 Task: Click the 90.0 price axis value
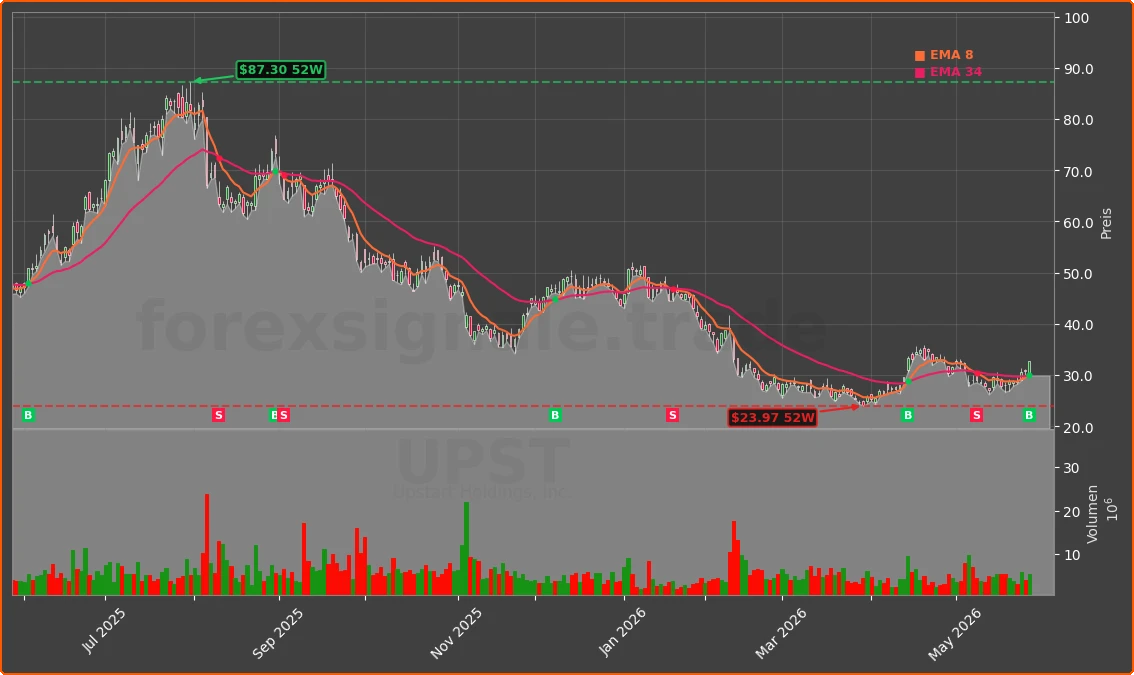[1078, 69]
